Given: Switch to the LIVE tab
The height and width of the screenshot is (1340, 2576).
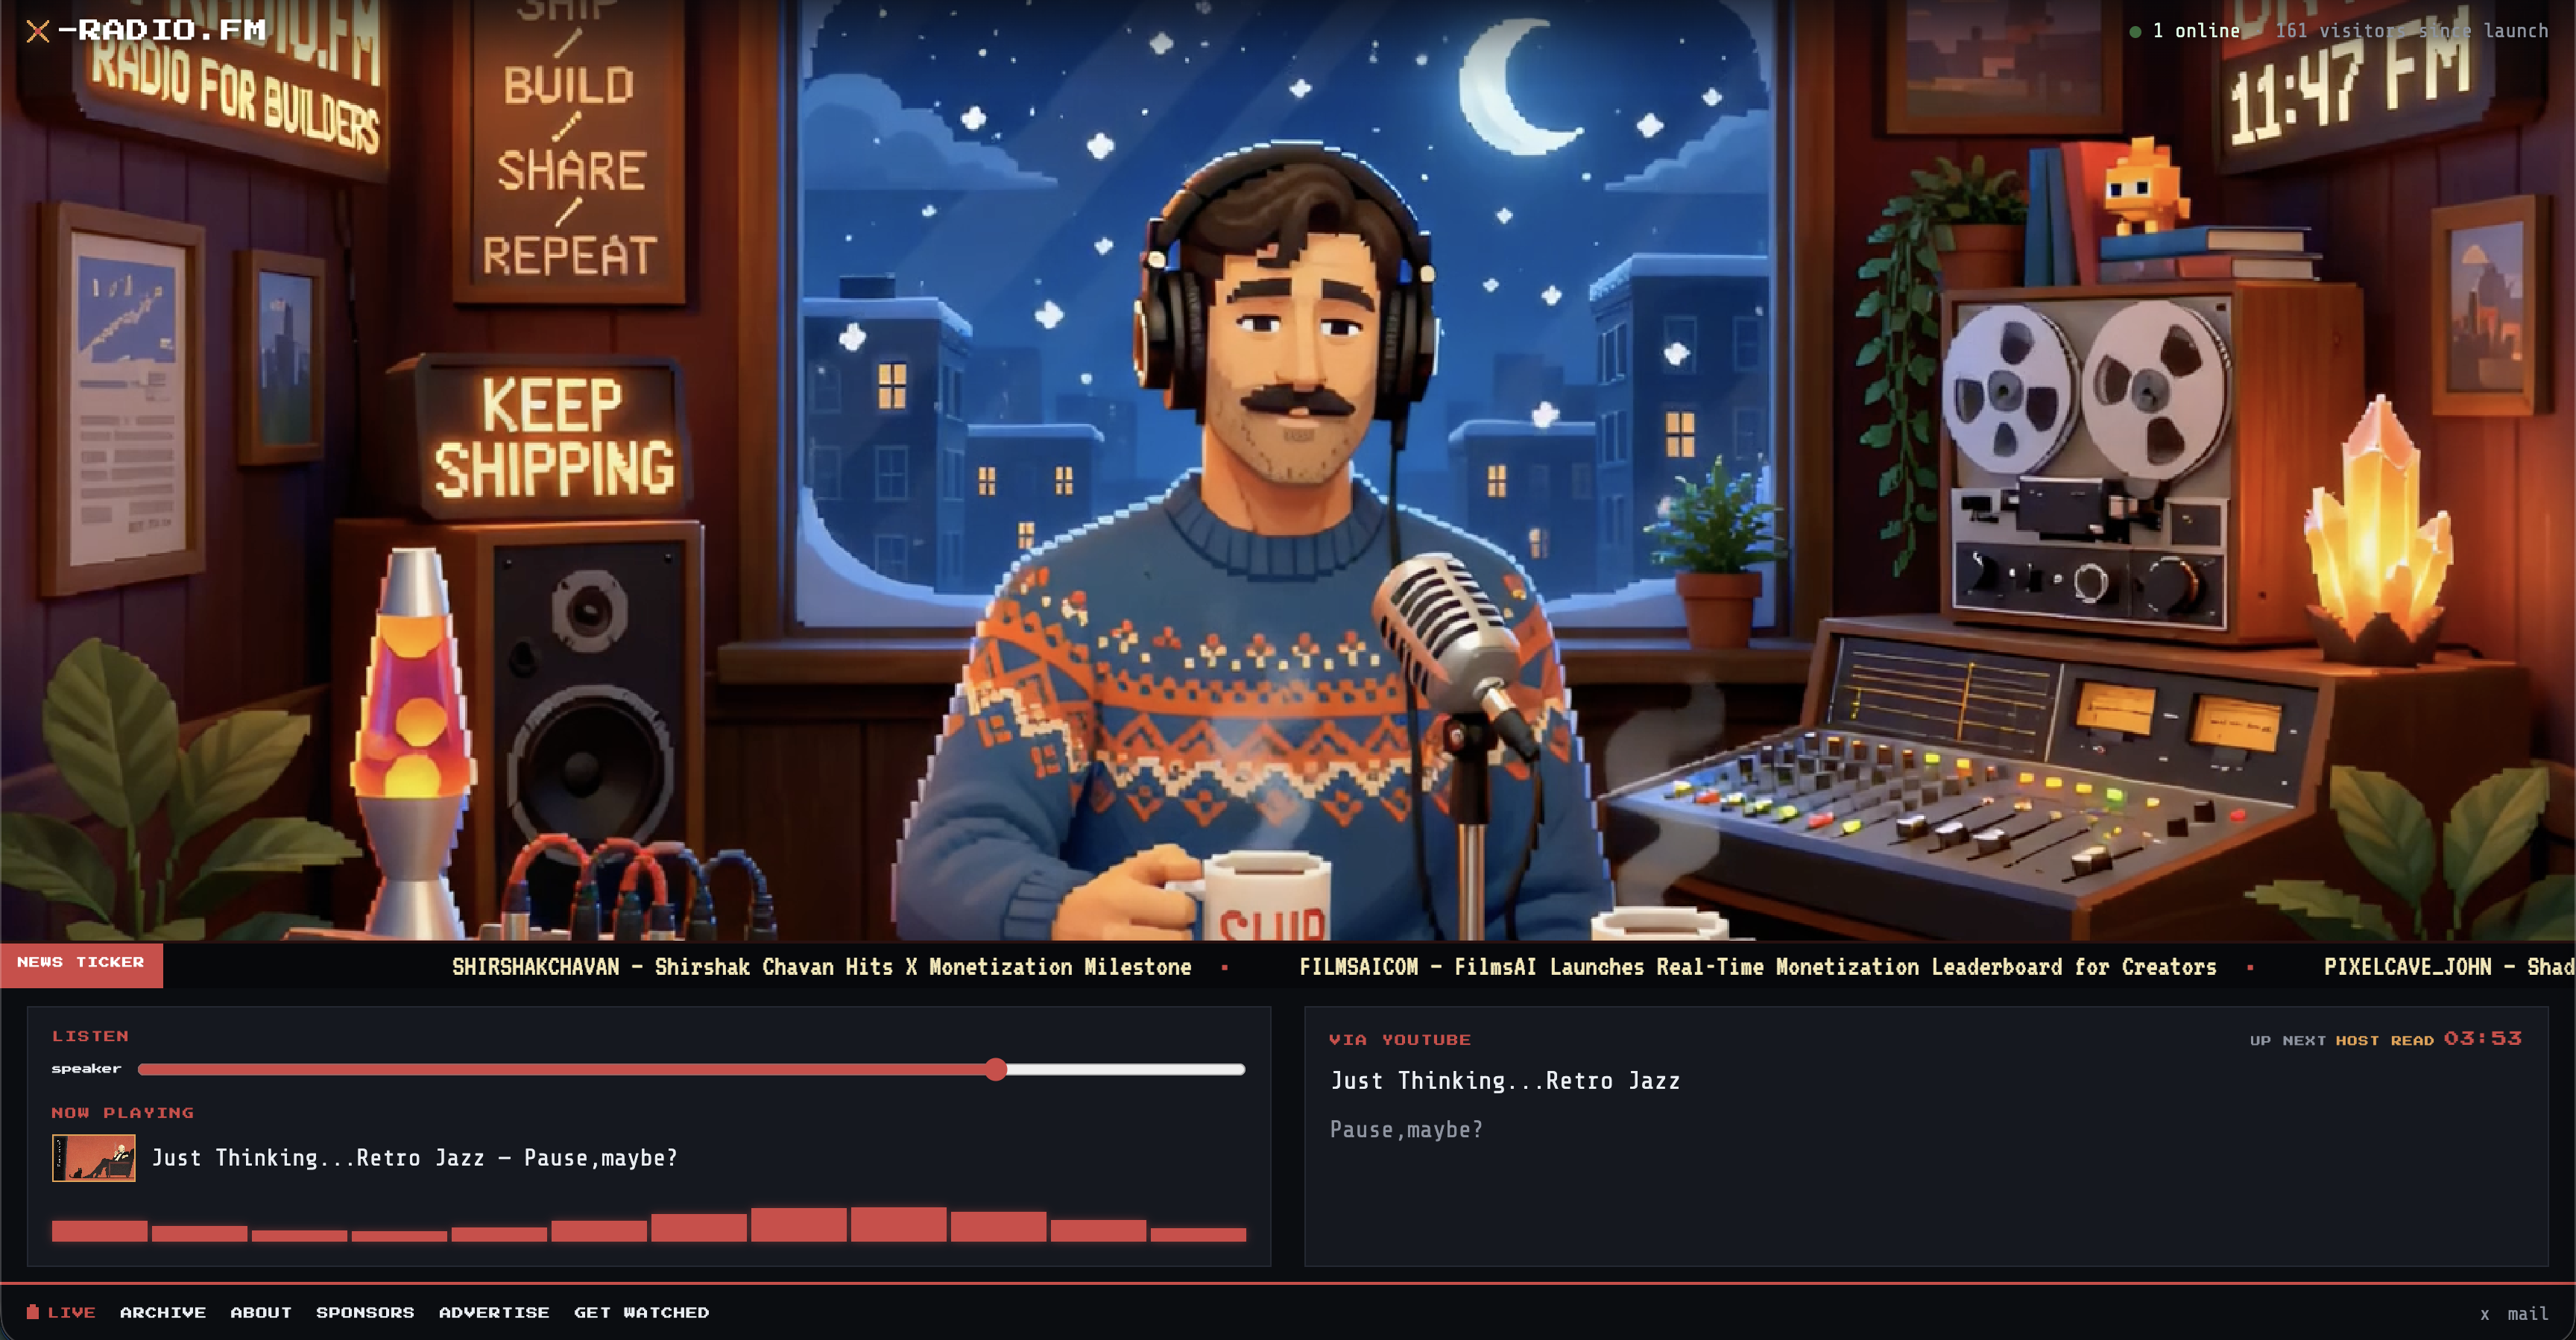Looking at the screenshot, I should [x=71, y=1312].
